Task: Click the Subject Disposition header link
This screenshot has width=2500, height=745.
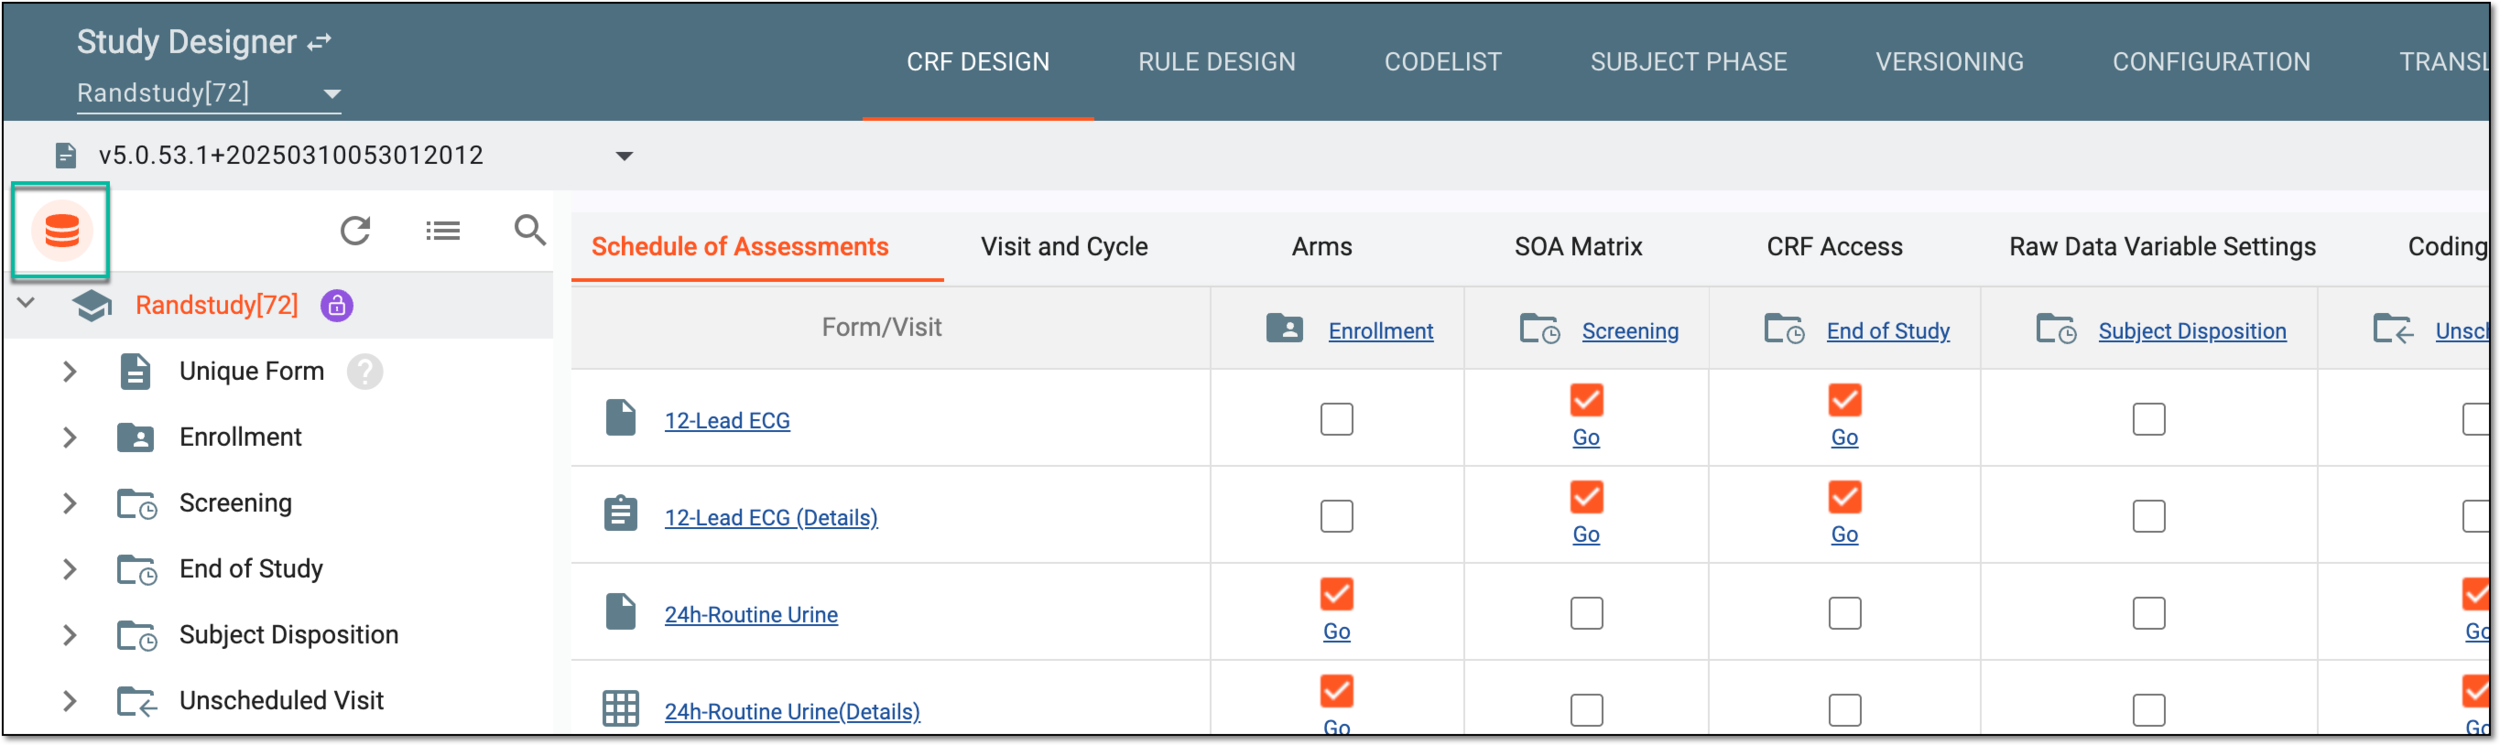Action: click(x=2192, y=331)
